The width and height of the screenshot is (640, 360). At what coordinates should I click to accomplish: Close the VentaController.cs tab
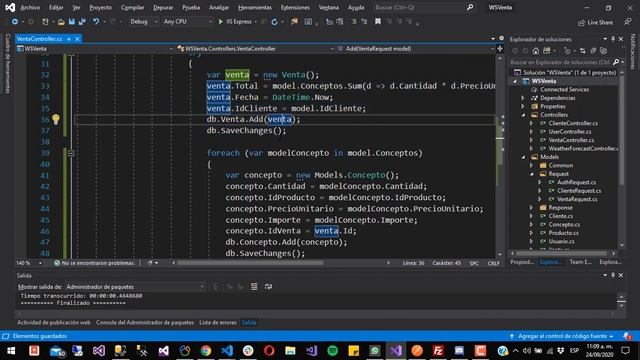point(77,39)
